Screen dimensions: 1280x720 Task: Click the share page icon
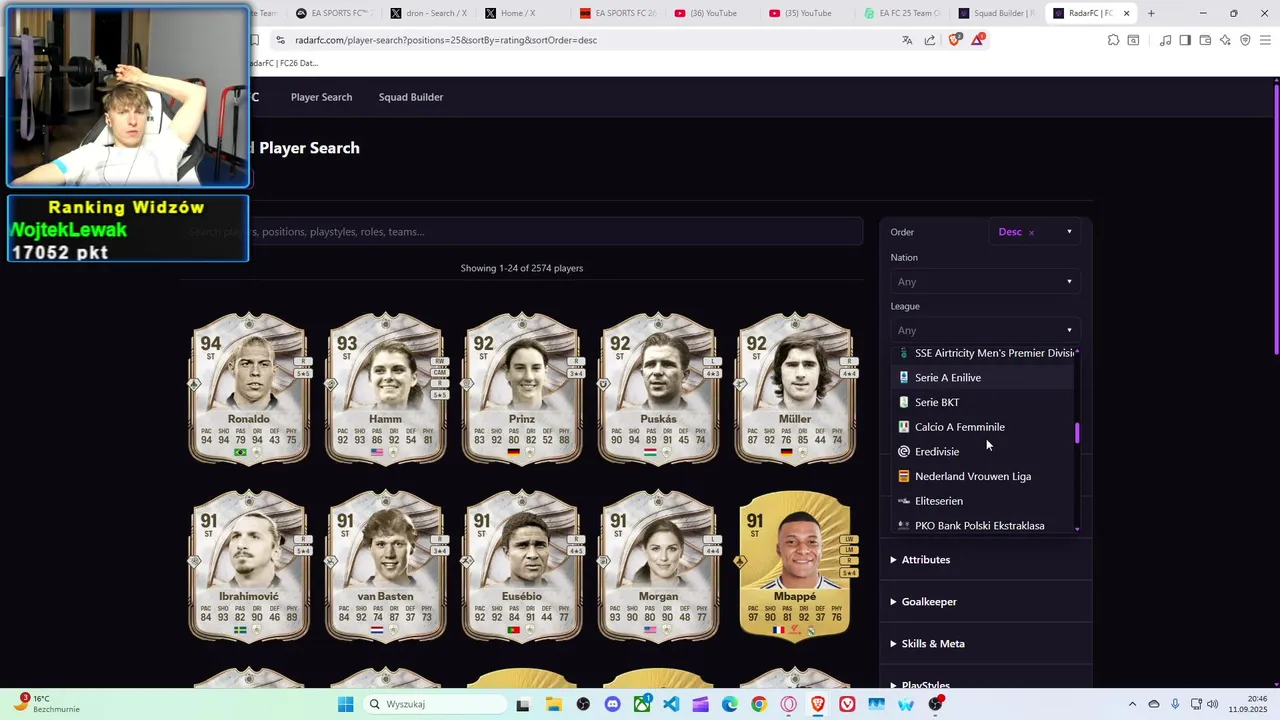pos(930,40)
